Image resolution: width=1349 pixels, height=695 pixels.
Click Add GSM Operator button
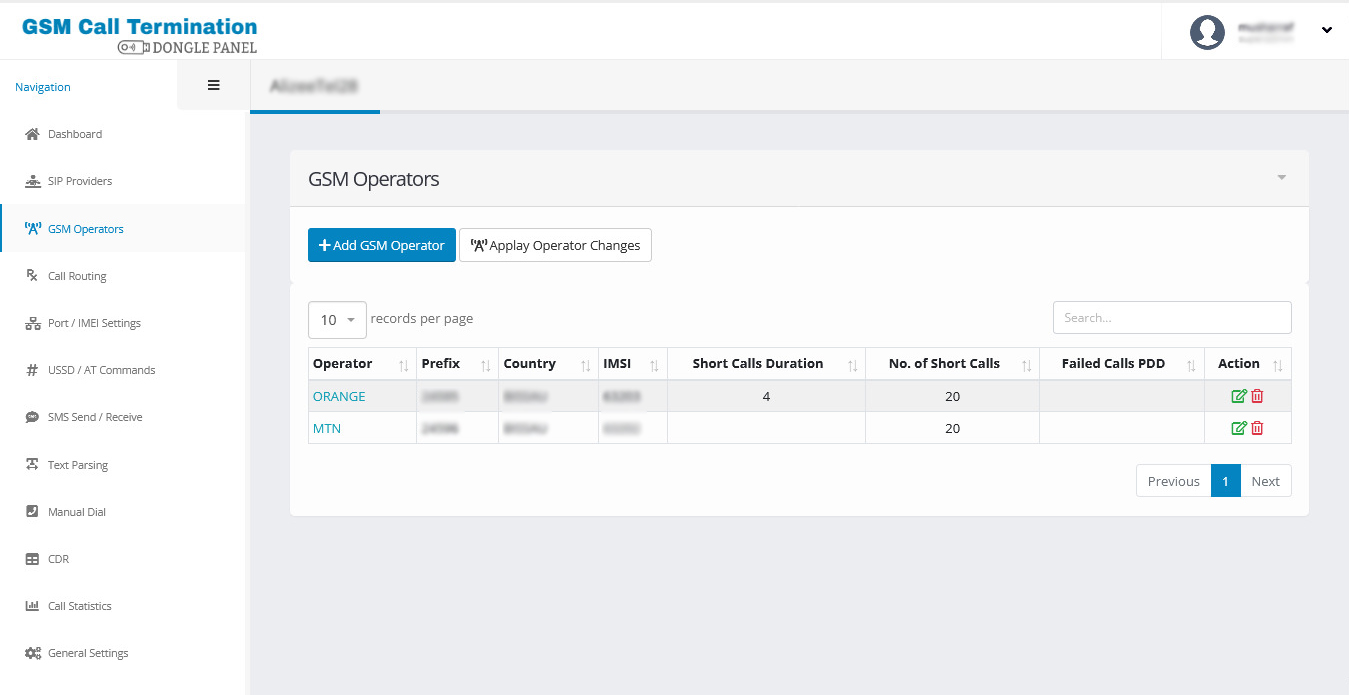(382, 245)
